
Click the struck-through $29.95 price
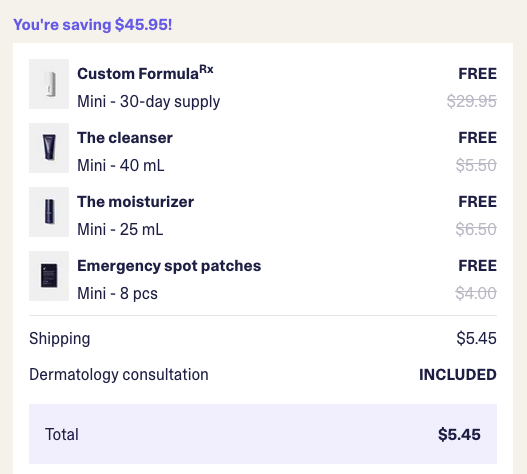(x=472, y=101)
